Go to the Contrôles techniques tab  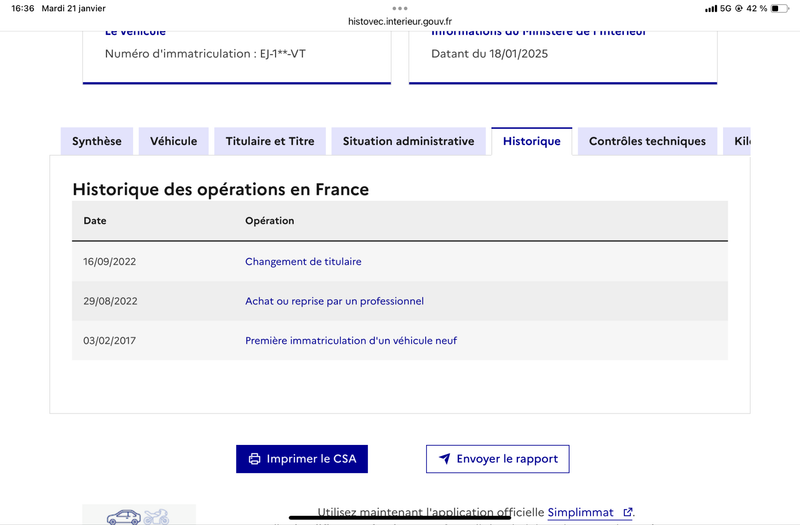coord(647,141)
